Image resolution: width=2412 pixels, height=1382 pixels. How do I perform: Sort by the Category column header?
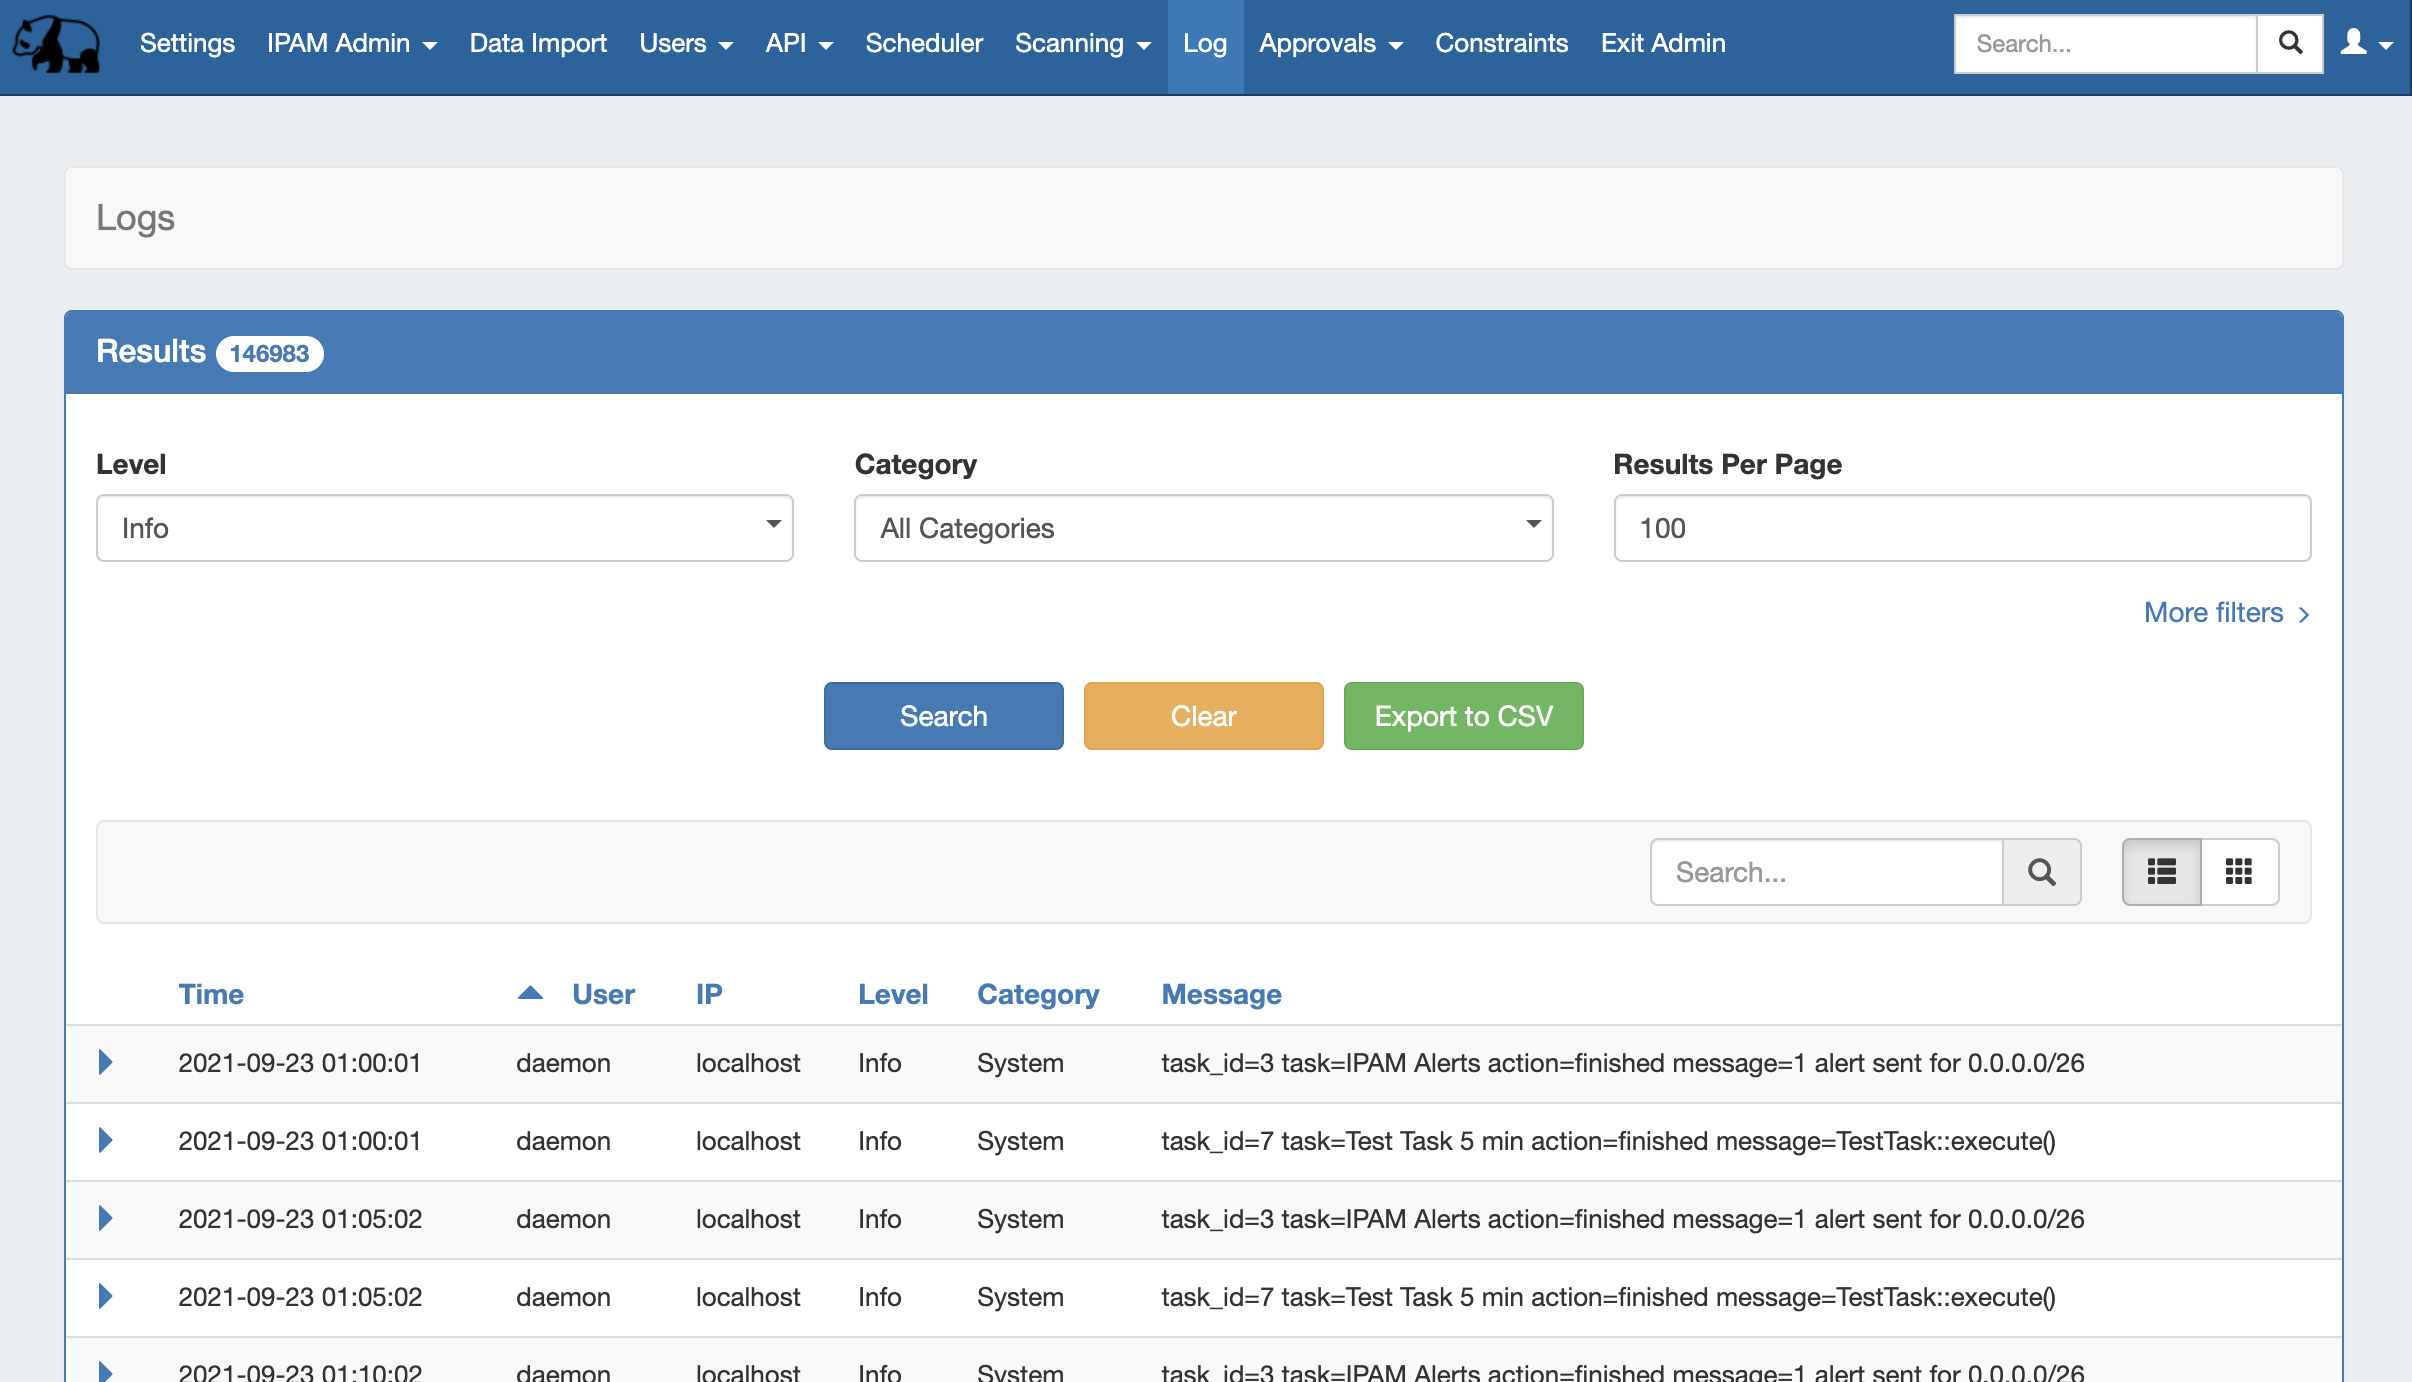[x=1037, y=994]
